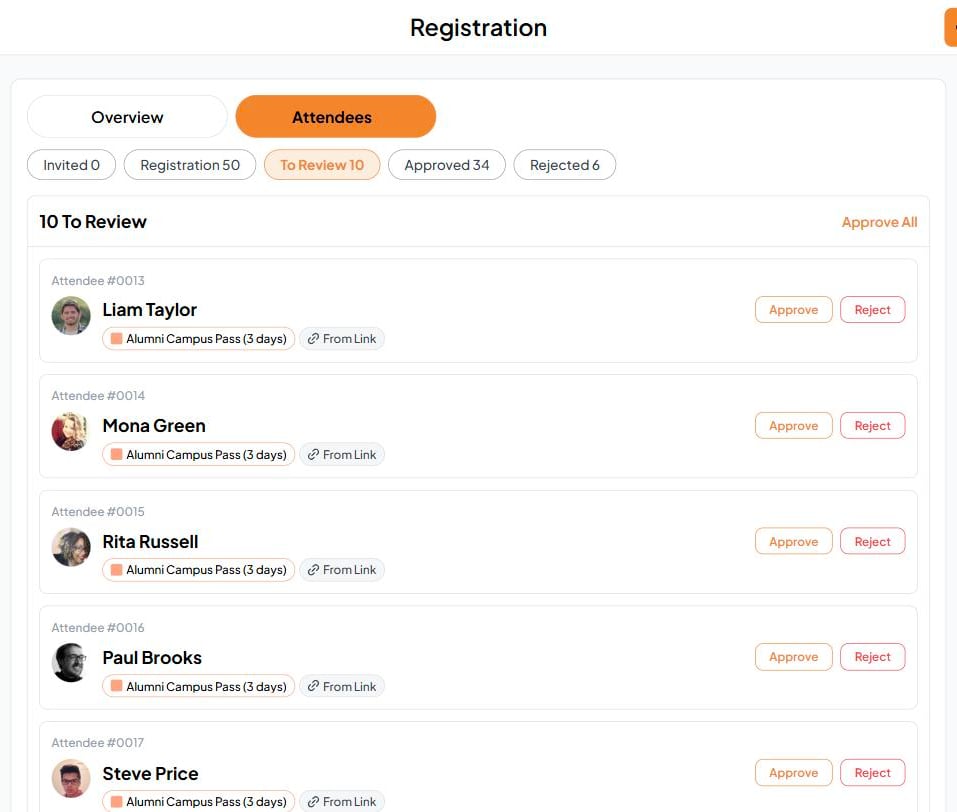
Task: Click Rita Russell's avatar photo
Action: (71, 547)
